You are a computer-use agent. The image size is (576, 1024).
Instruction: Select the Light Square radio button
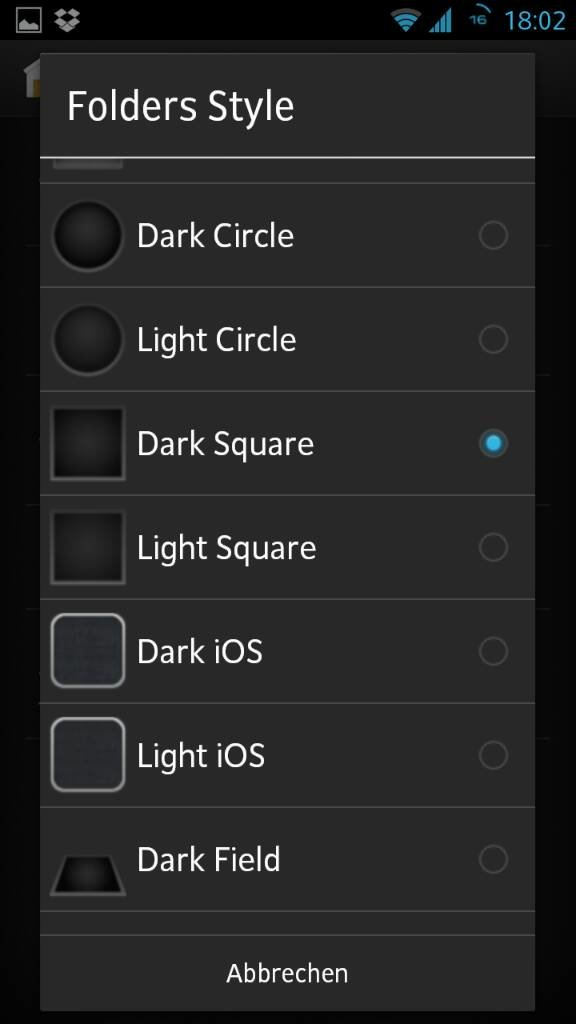click(493, 547)
